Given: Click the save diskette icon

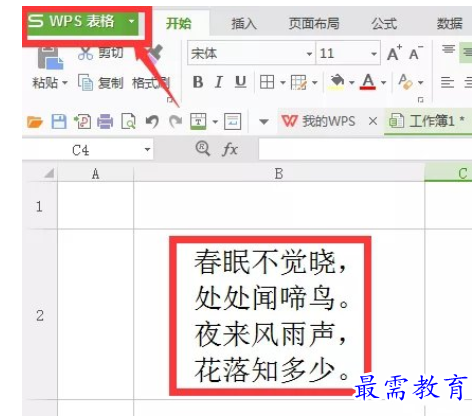Looking at the screenshot, I should pos(59,121).
